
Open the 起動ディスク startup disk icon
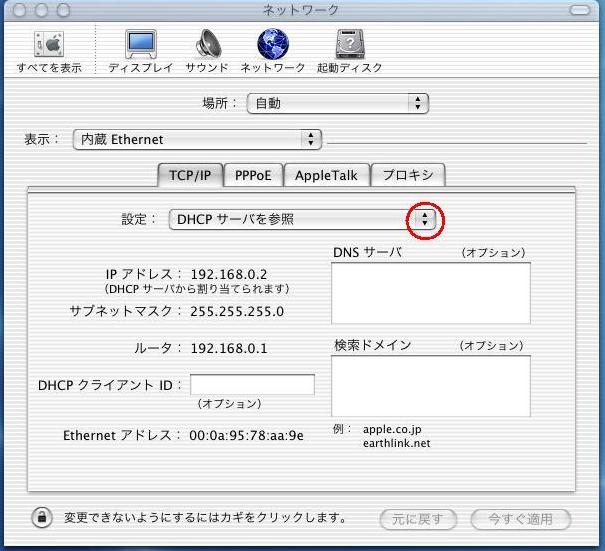[350, 51]
